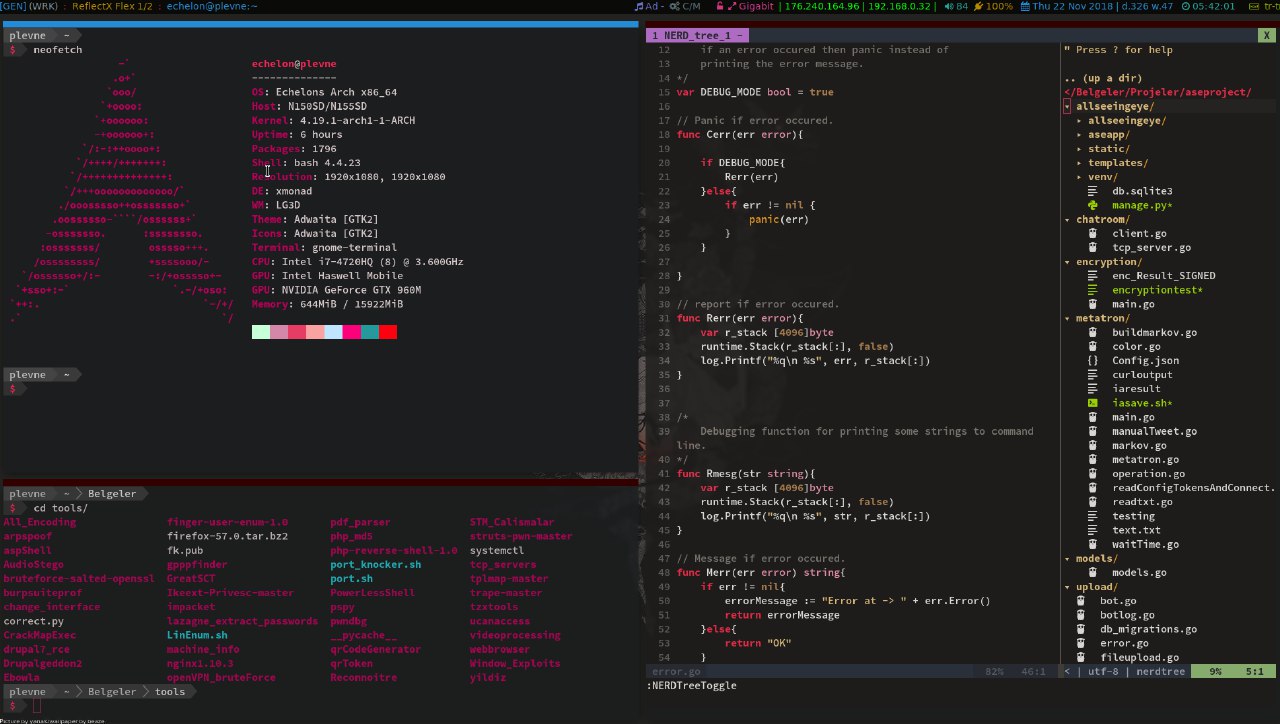Click the ReflectX Flex 1/2 layout label
The width and height of the screenshot is (1280, 724).
click(x=112, y=6)
